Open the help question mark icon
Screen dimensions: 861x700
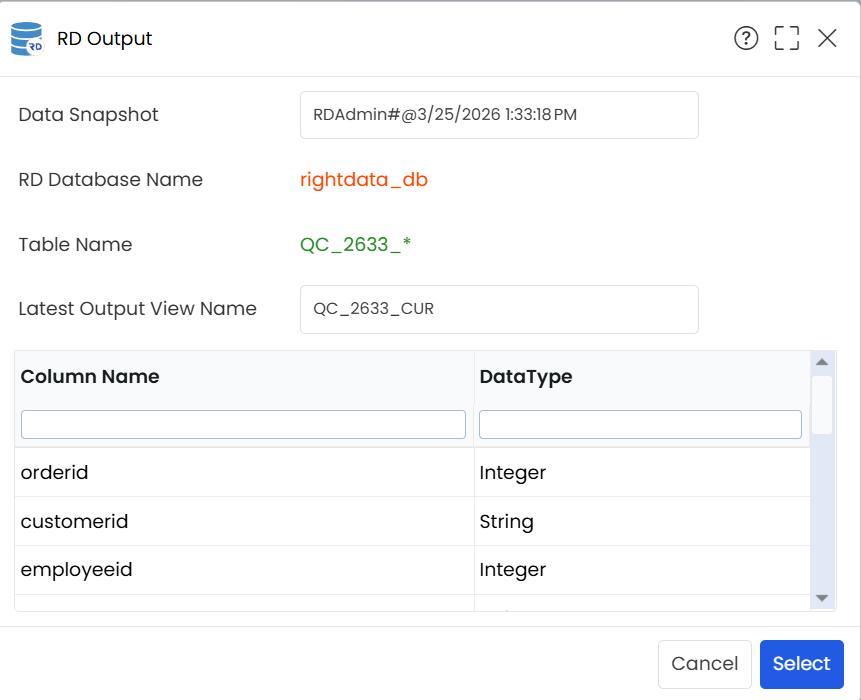click(746, 38)
